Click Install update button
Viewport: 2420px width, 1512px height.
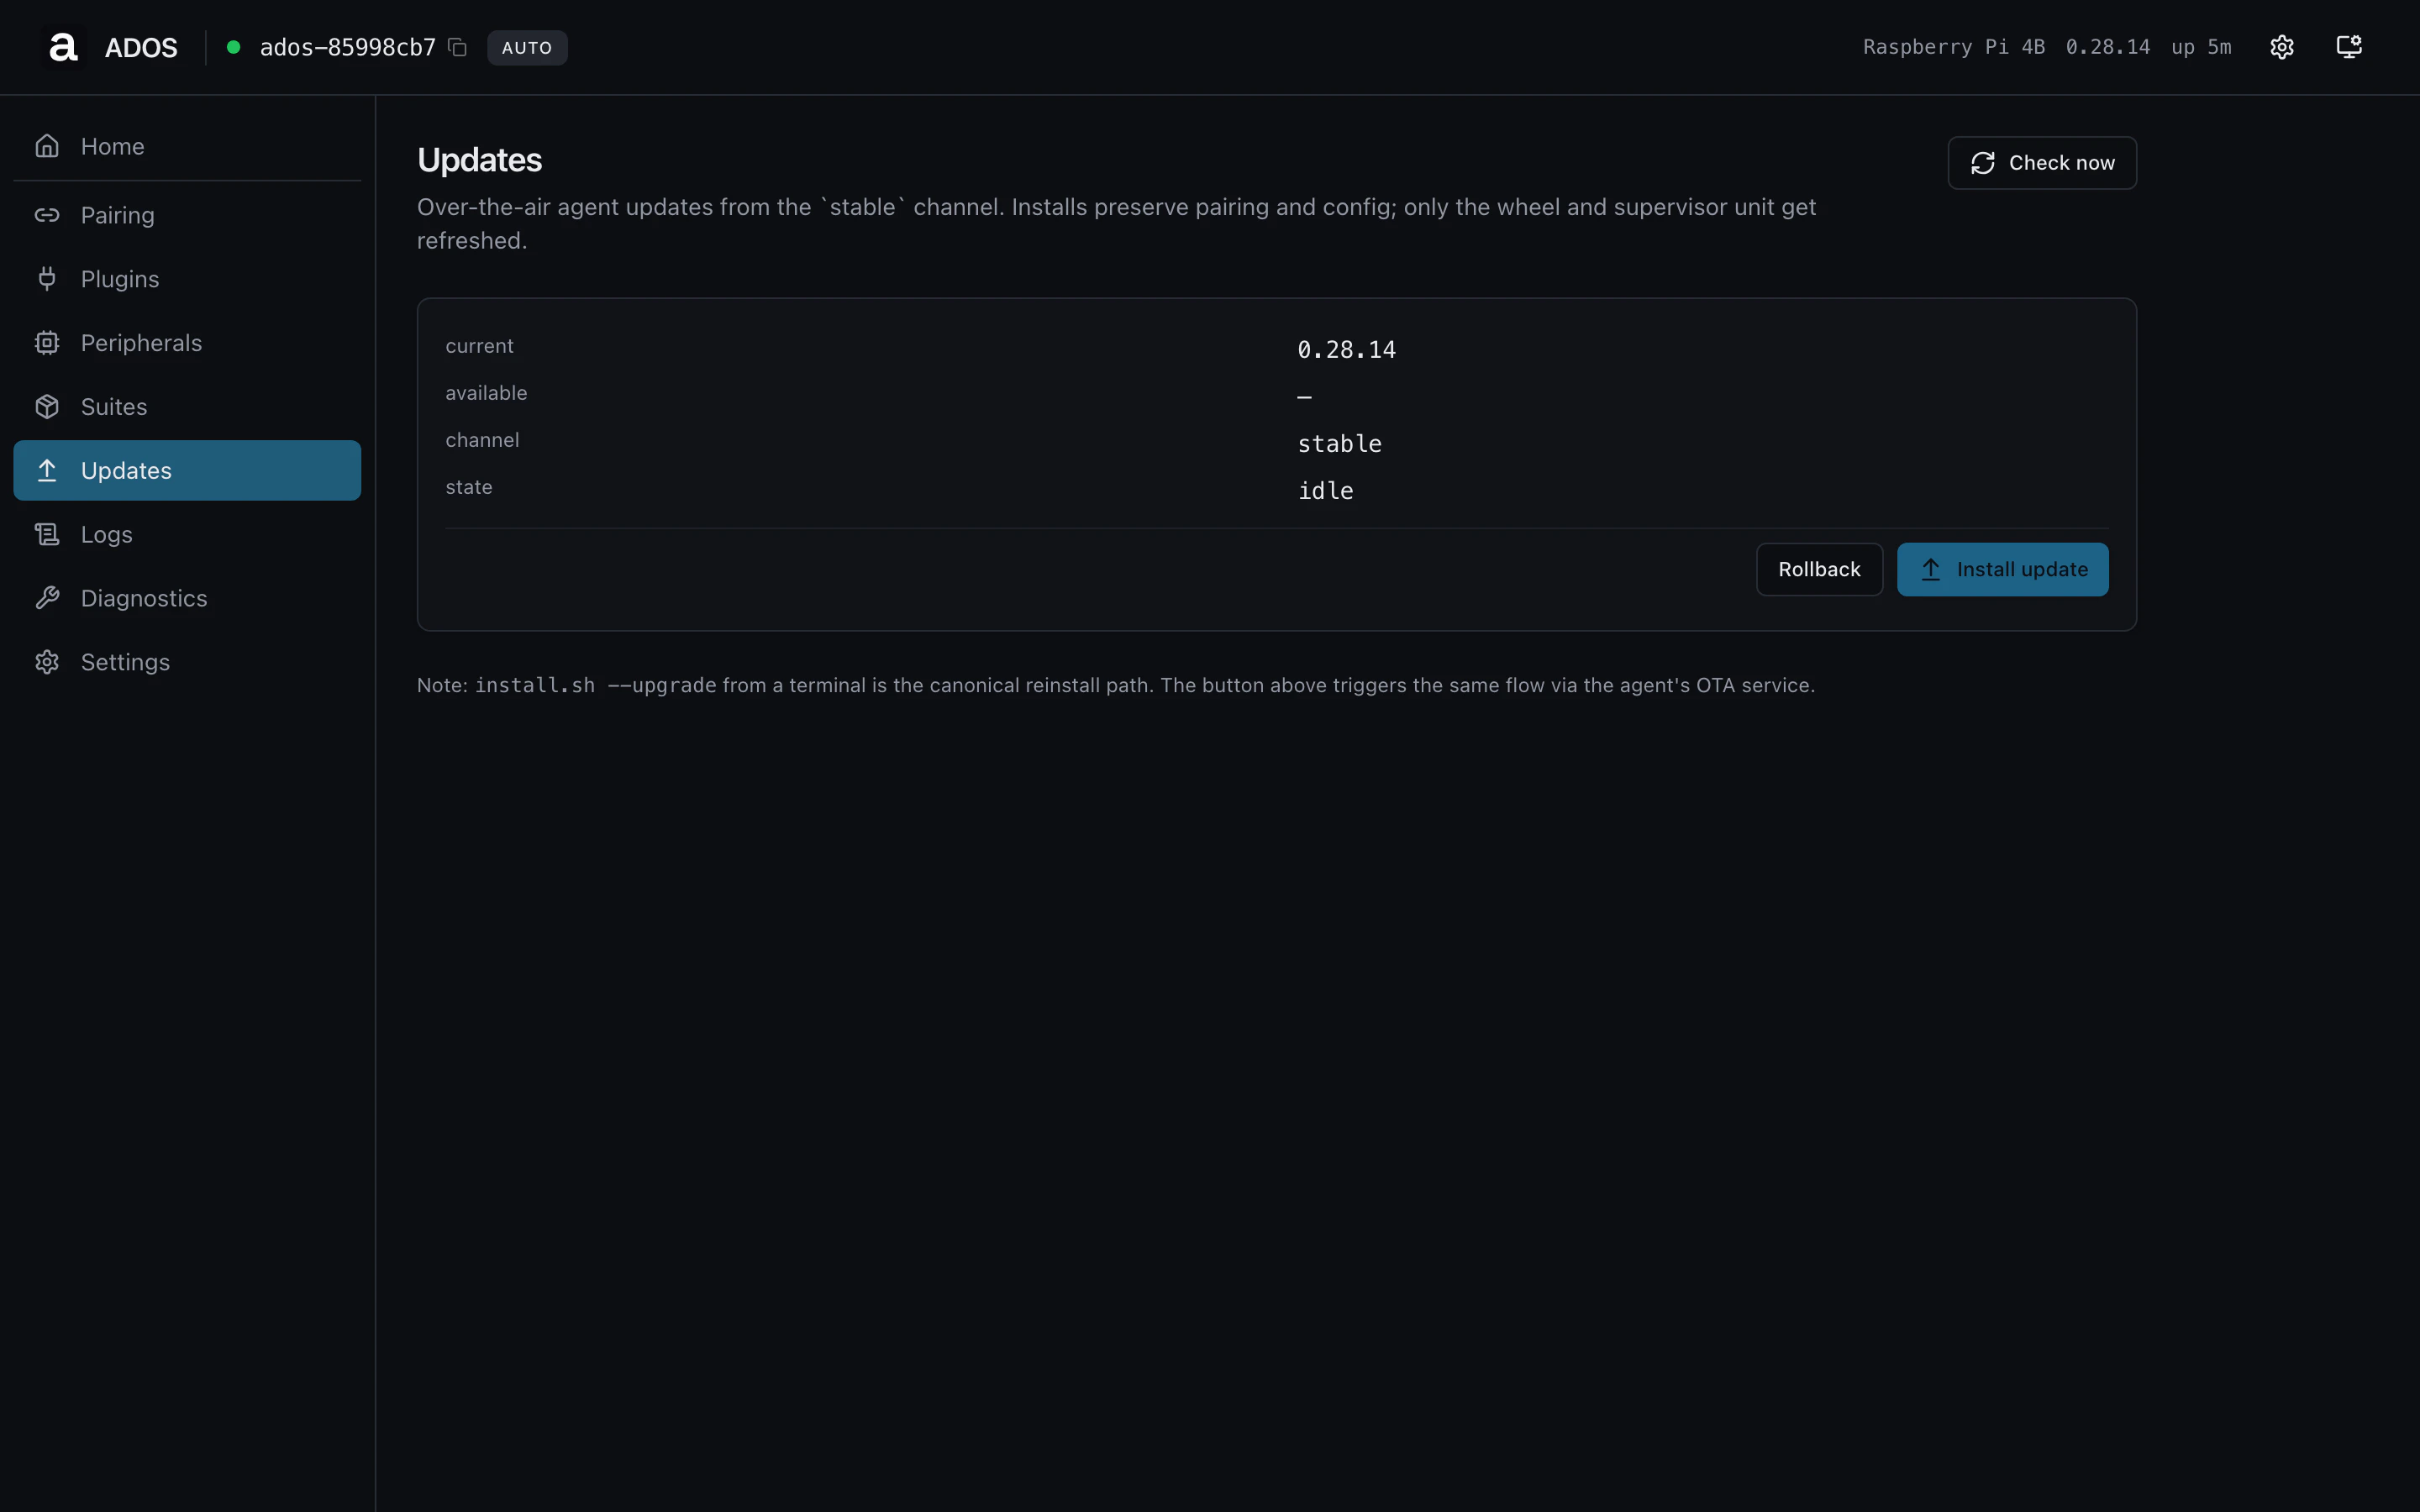pyautogui.click(x=2002, y=569)
